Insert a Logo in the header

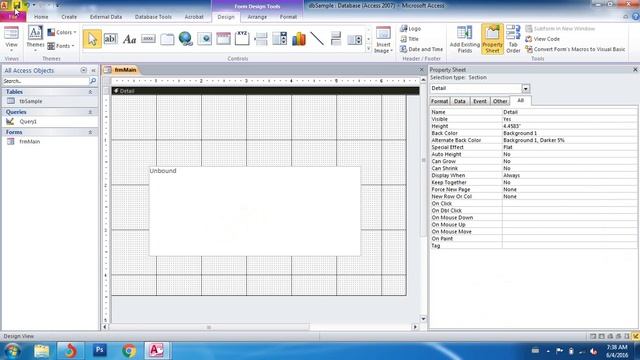tap(411, 29)
